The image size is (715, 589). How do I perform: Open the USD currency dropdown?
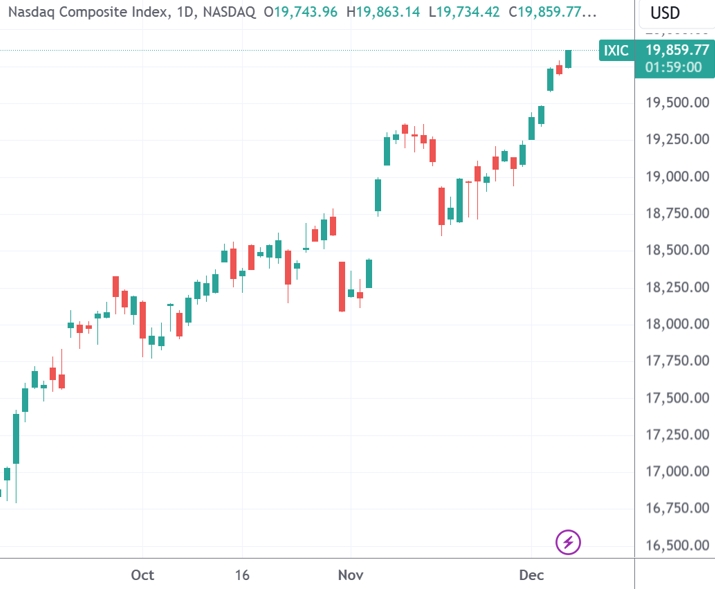tap(665, 13)
